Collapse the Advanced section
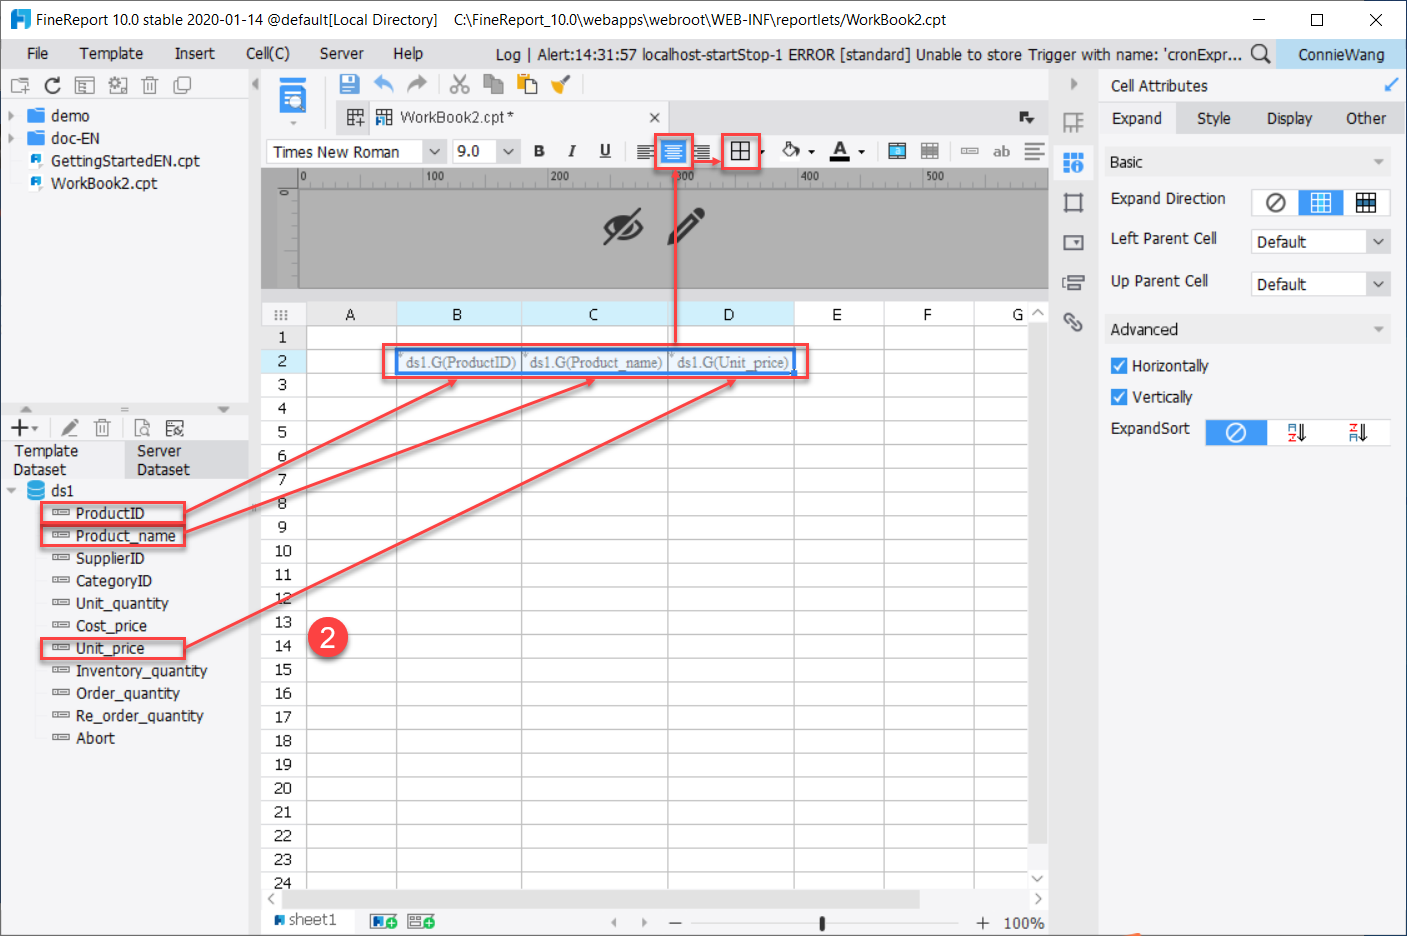1407x936 pixels. pos(1379,329)
